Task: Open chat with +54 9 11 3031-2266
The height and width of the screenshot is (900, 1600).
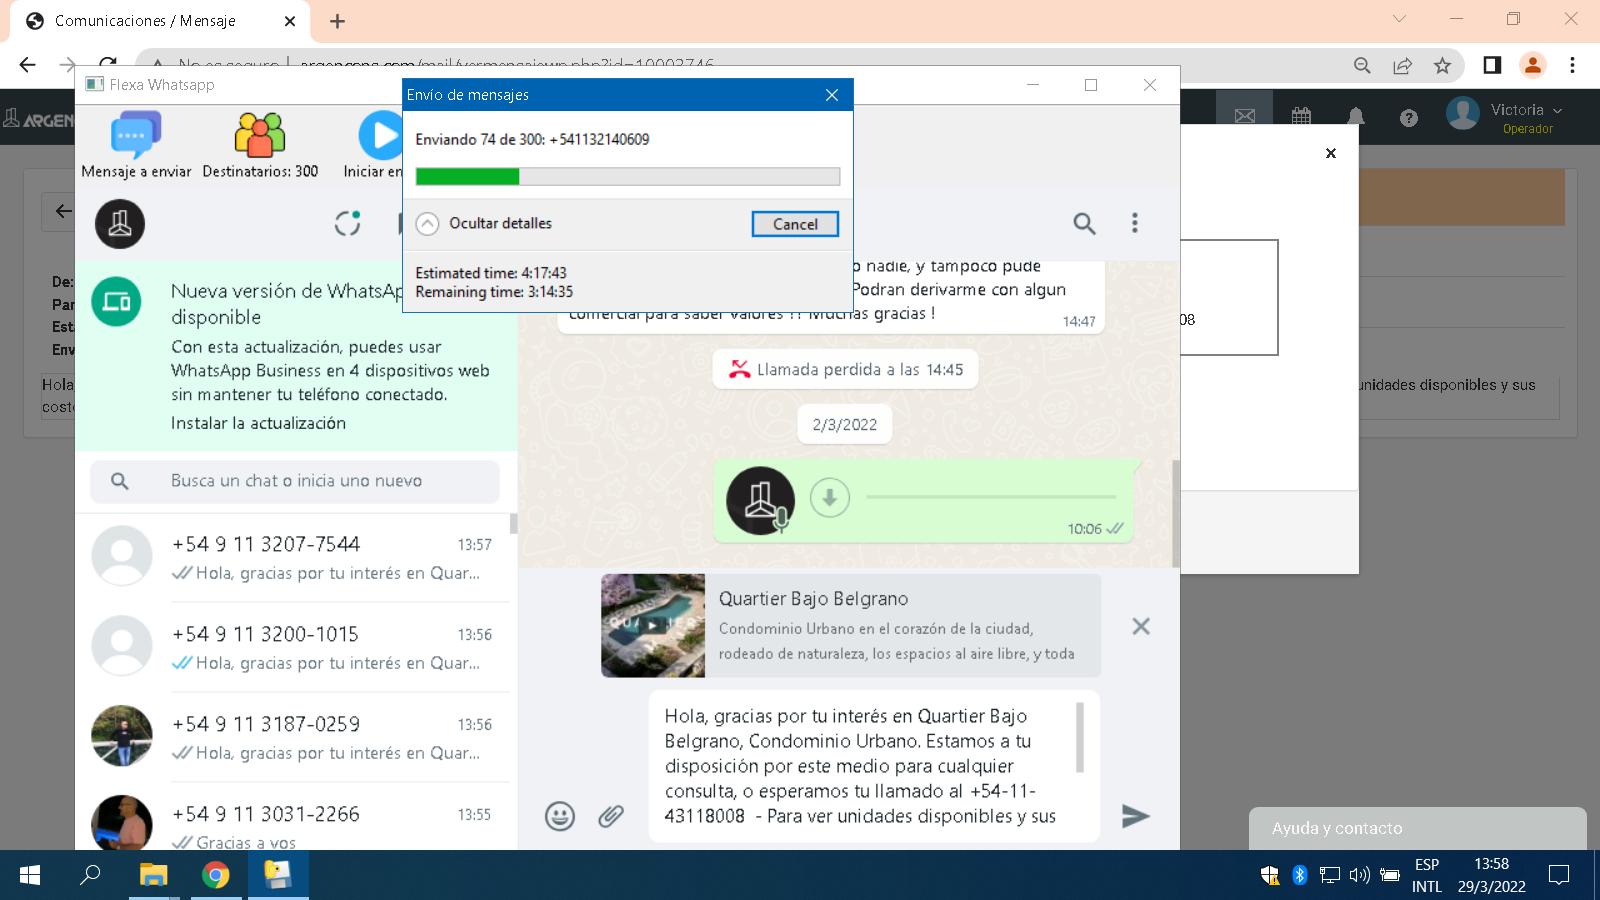Action: (295, 818)
